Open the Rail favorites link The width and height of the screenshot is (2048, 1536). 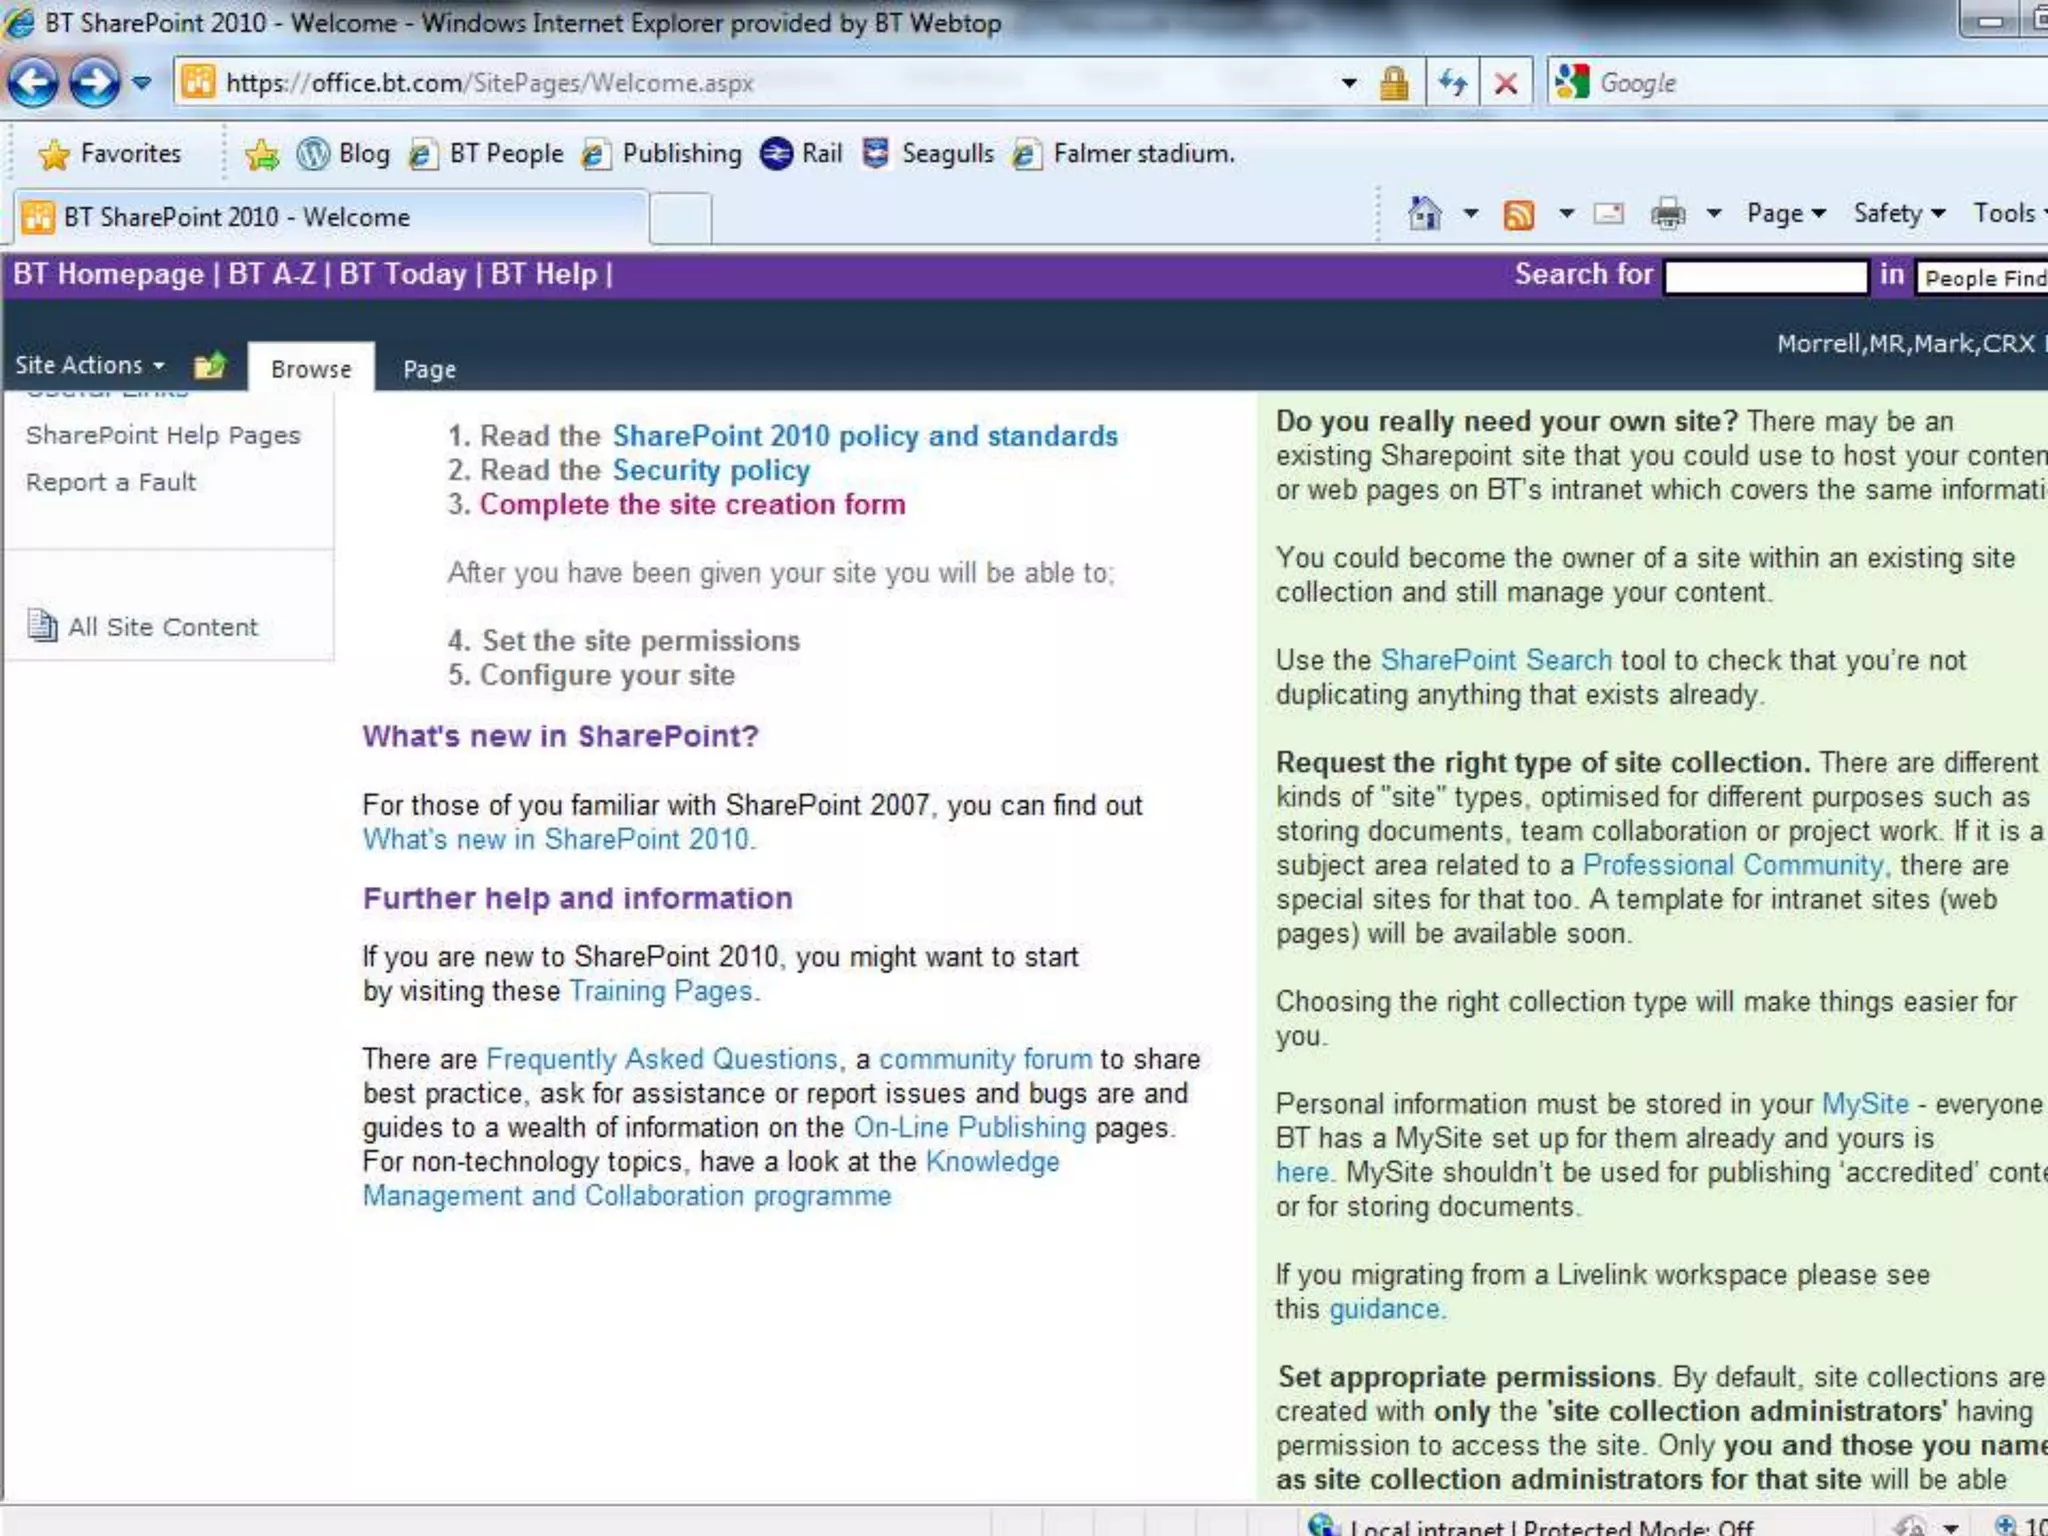pyautogui.click(x=801, y=154)
